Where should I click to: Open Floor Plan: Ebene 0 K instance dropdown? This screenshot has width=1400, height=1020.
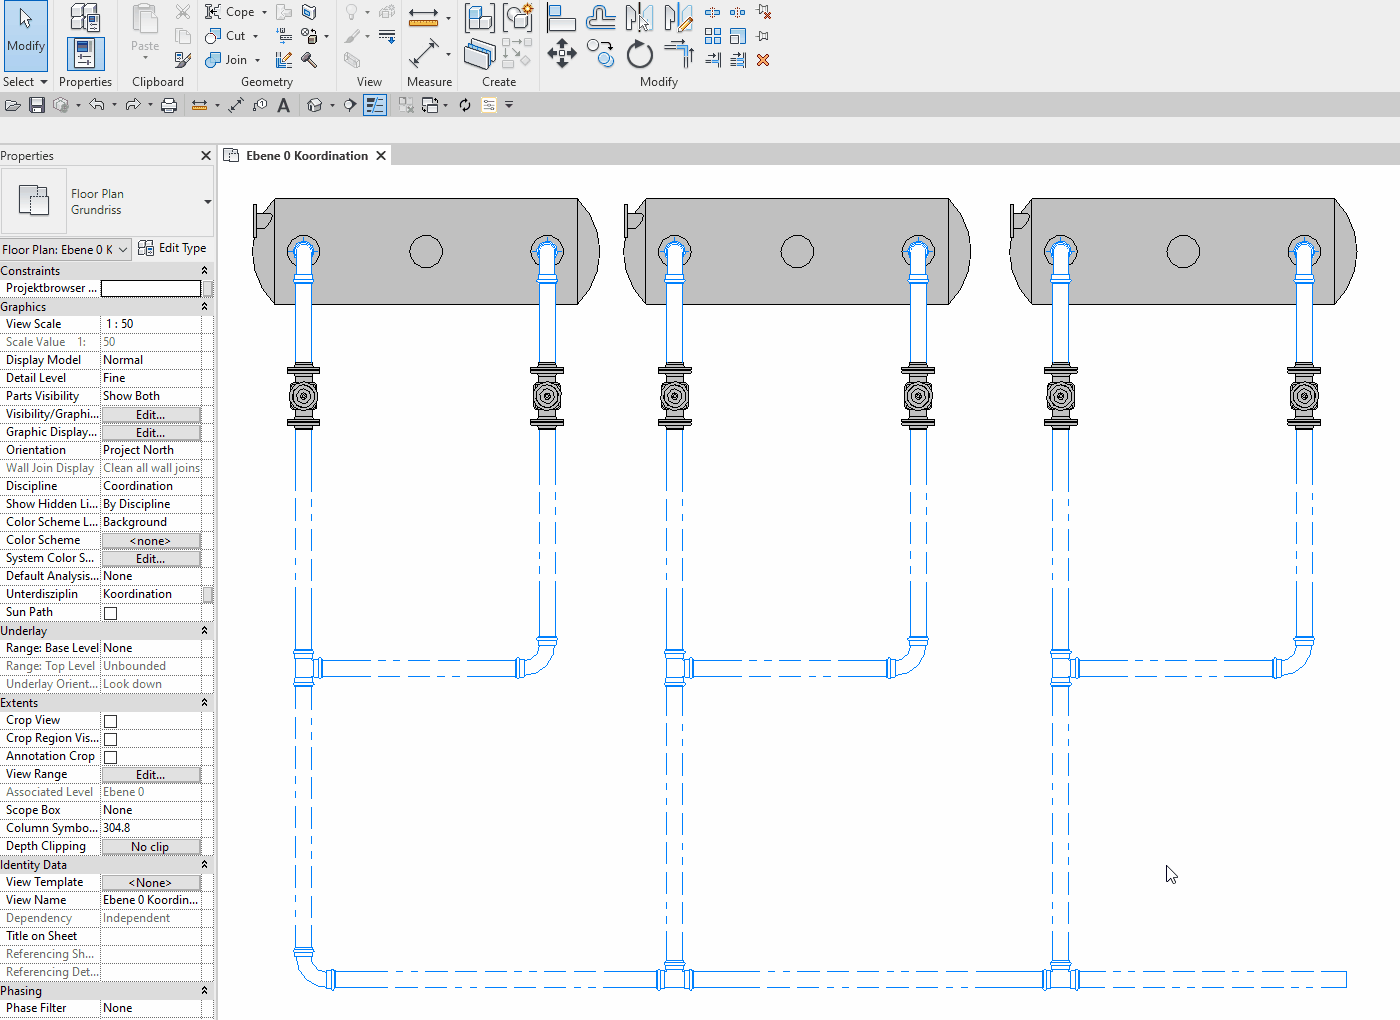(x=66, y=250)
